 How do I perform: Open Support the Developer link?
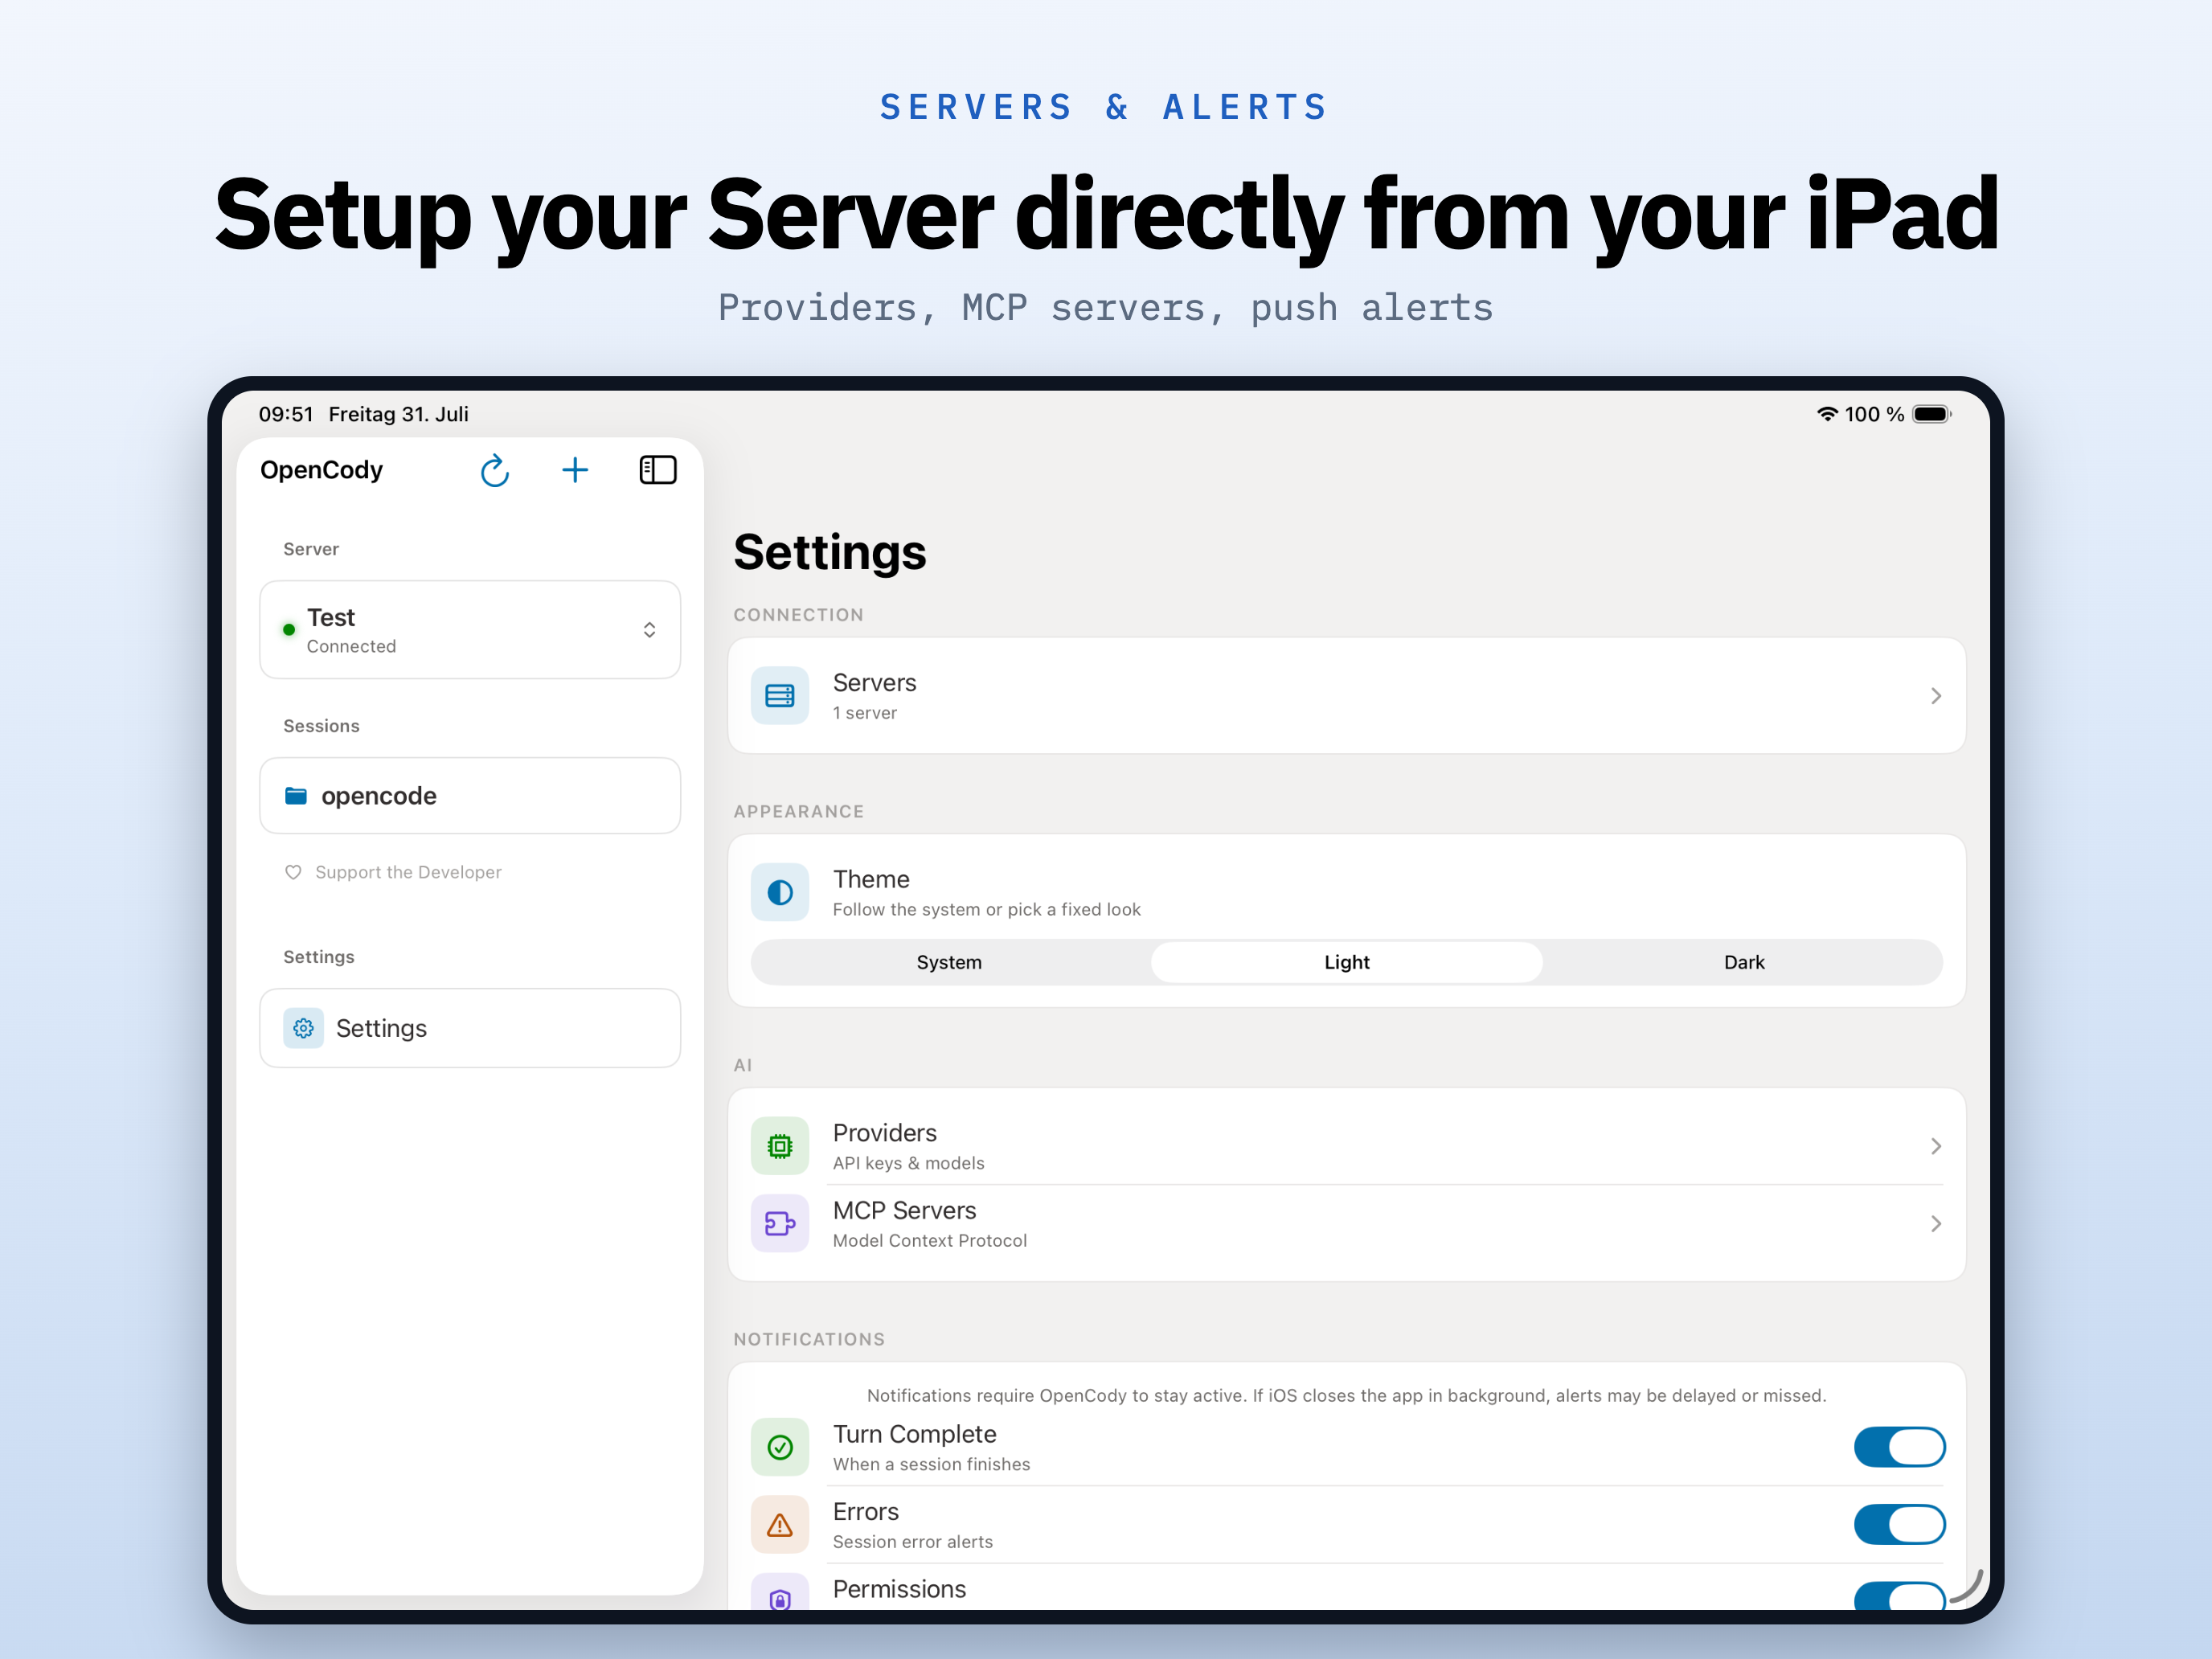click(x=408, y=872)
